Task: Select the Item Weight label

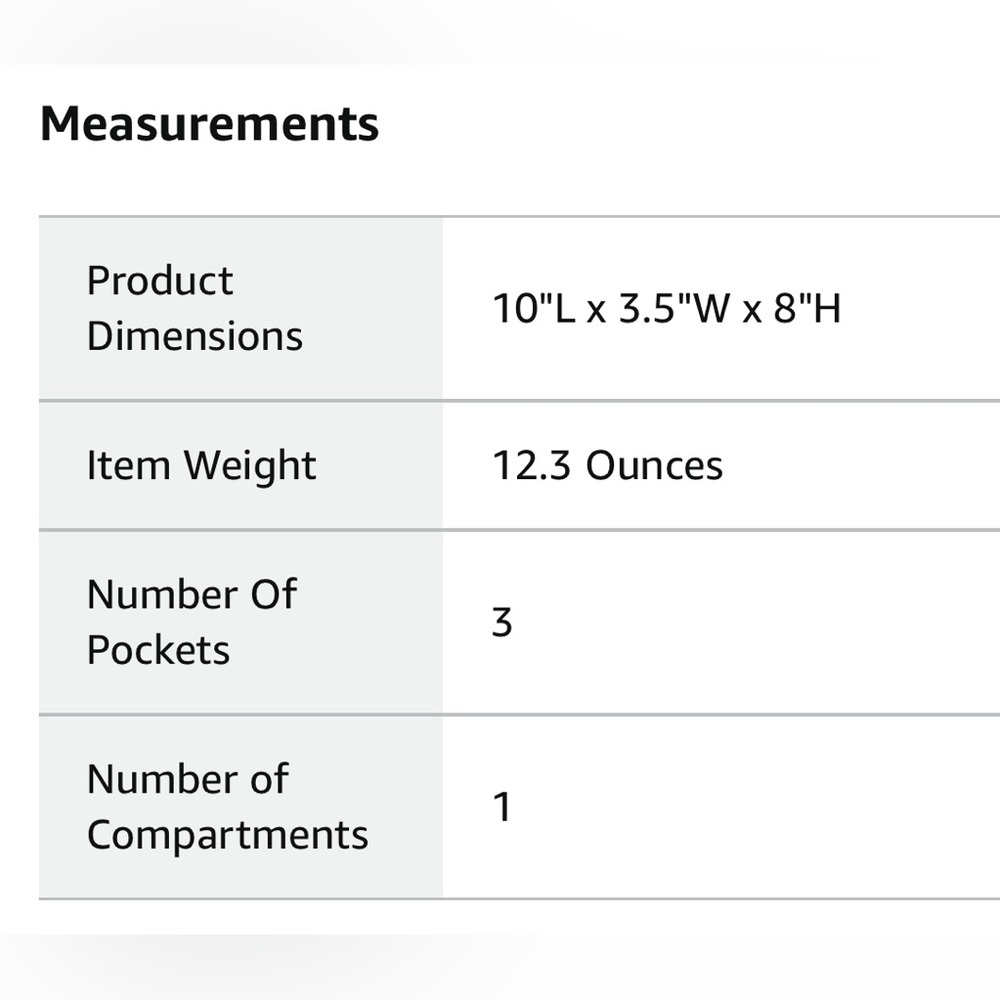Action: pos(201,466)
